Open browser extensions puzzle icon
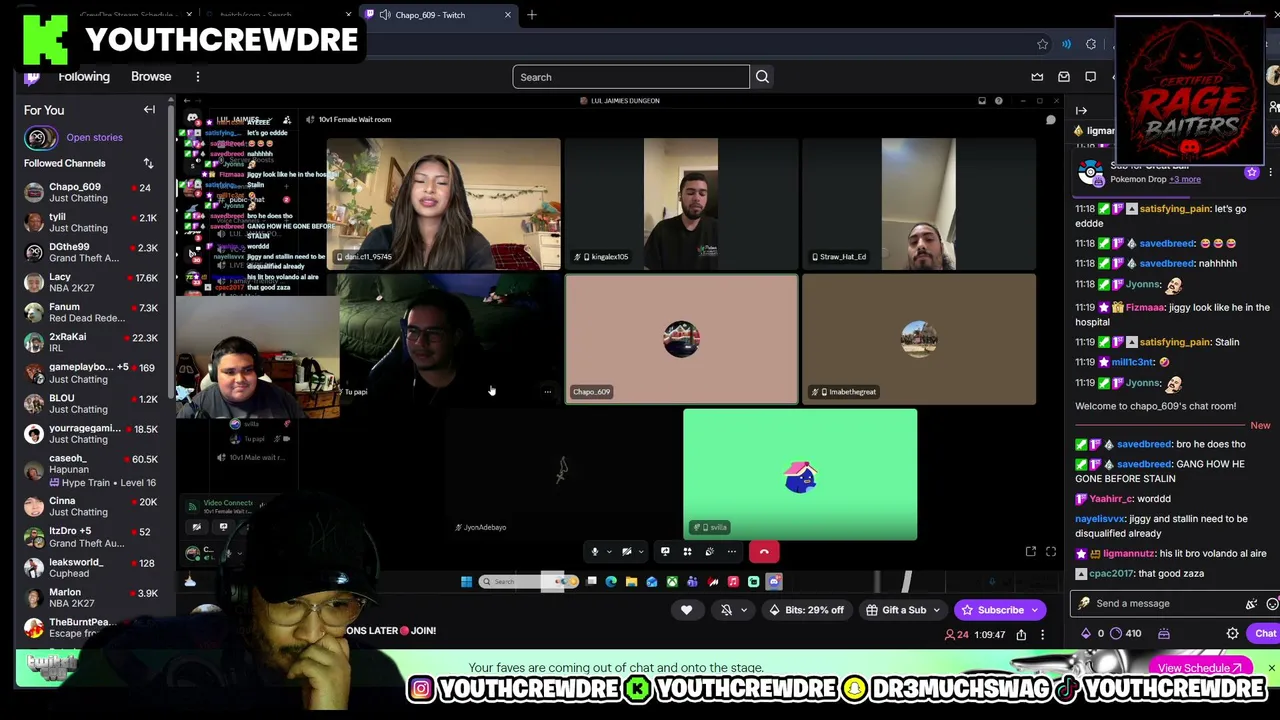Viewport: 1280px width, 720px height. click(x=1091, y=44)
